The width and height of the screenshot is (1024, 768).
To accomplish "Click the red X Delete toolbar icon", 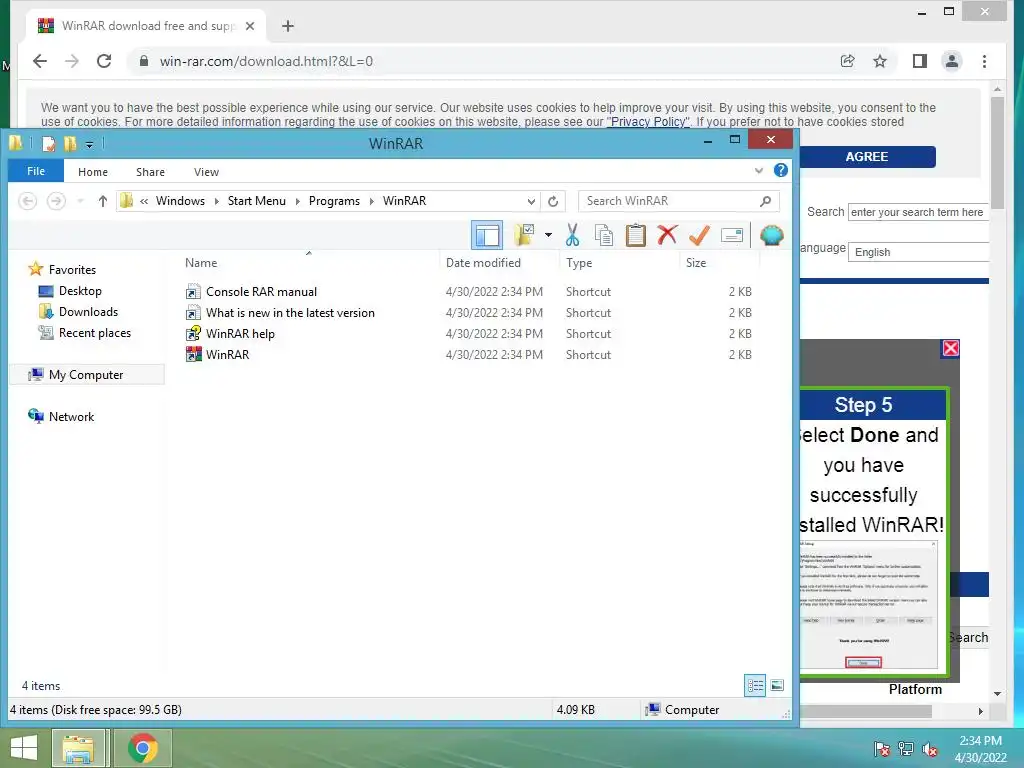I will [667, 234].
